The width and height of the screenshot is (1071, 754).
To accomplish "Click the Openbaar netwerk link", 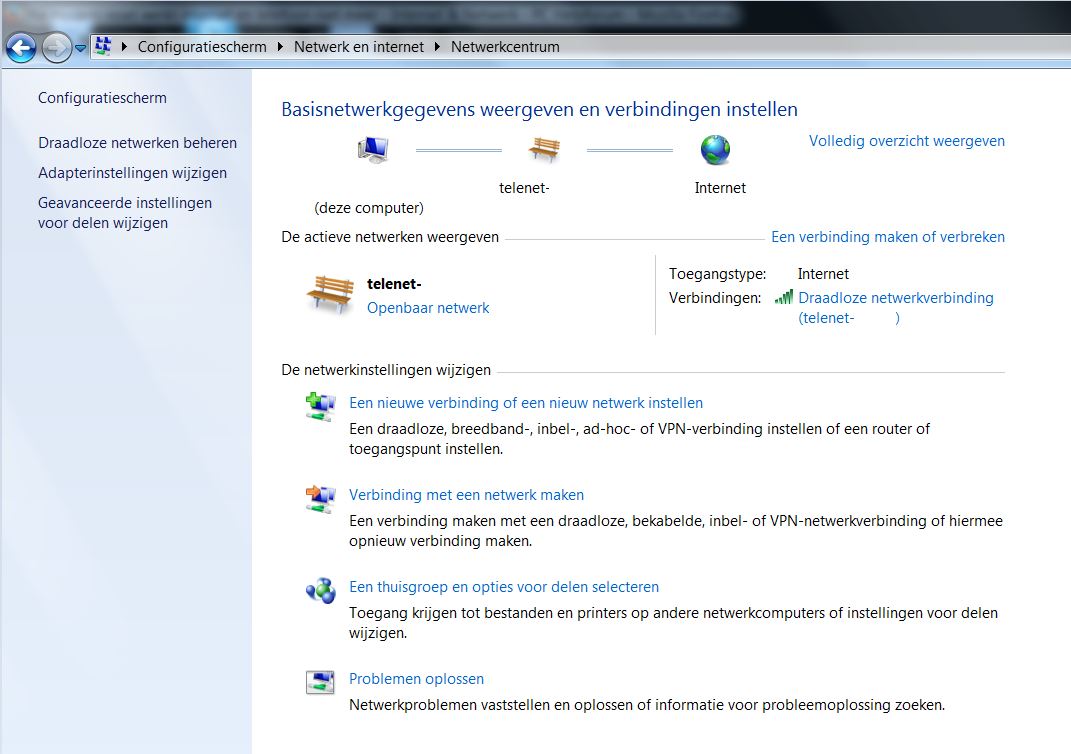I will point(428,307).
